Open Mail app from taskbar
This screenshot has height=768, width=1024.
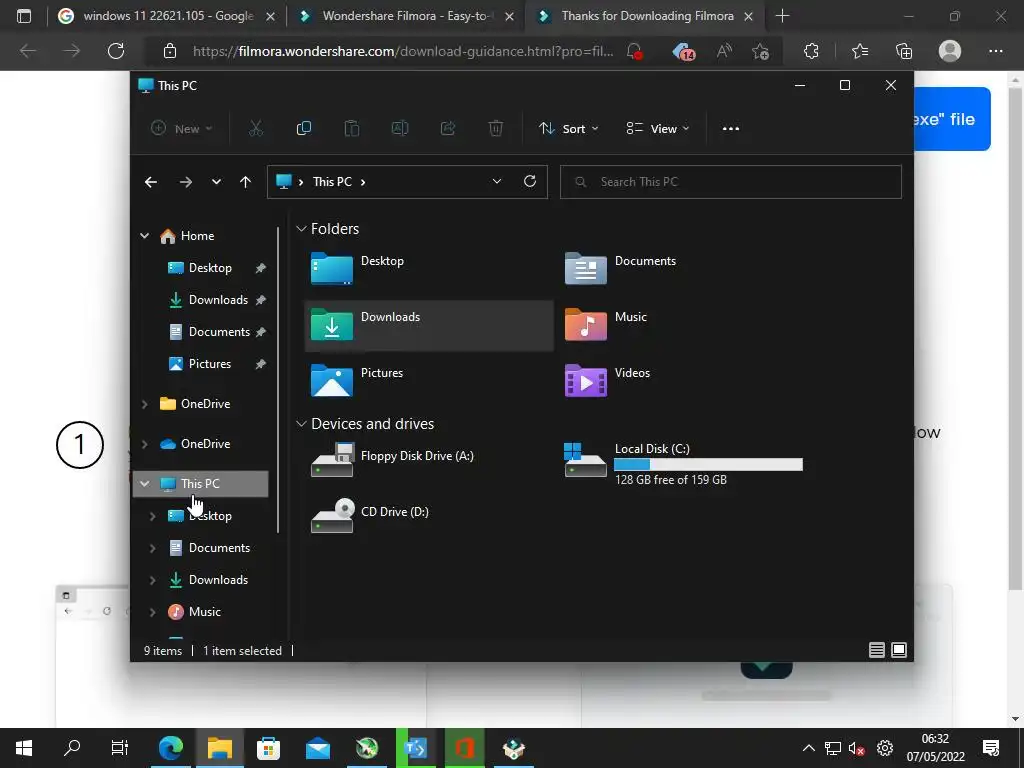point(318,748)
